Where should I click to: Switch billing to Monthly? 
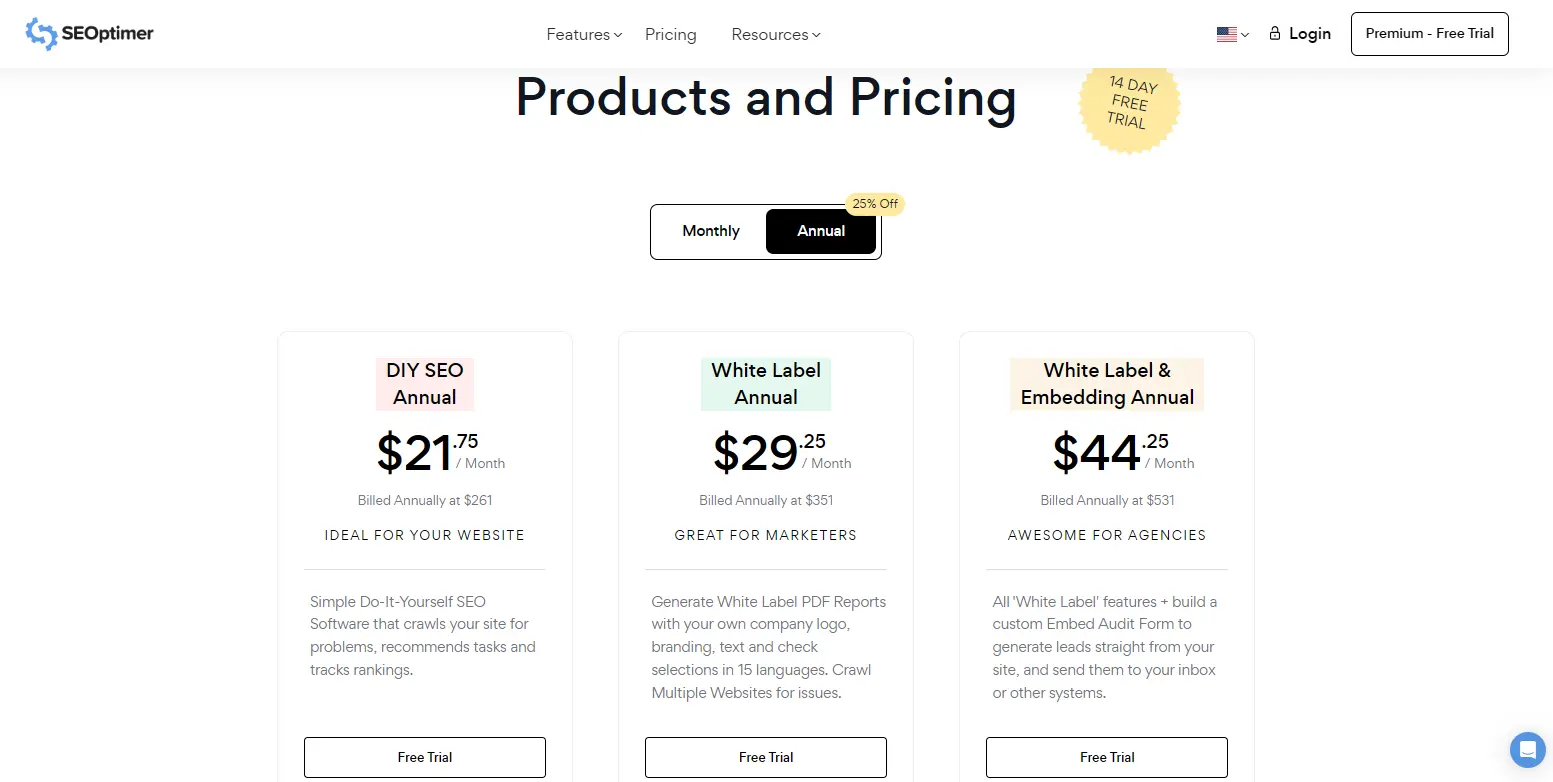coord(711,231)
